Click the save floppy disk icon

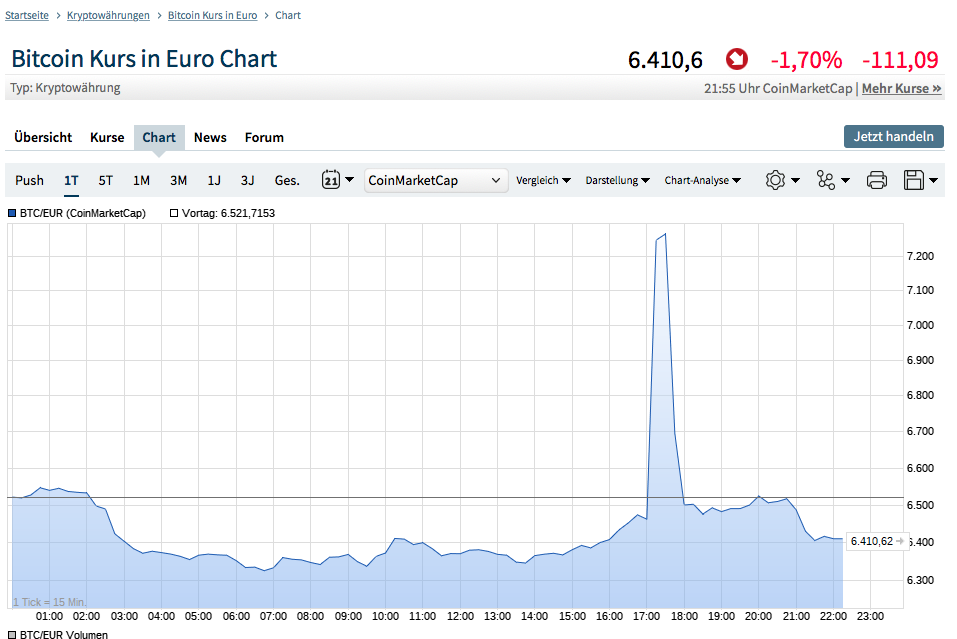coord(914,180)
